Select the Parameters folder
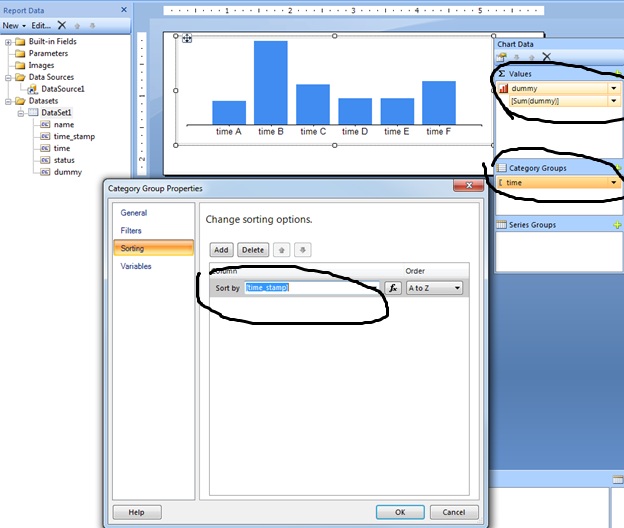624x528 pixels. [x=48, y=53]
